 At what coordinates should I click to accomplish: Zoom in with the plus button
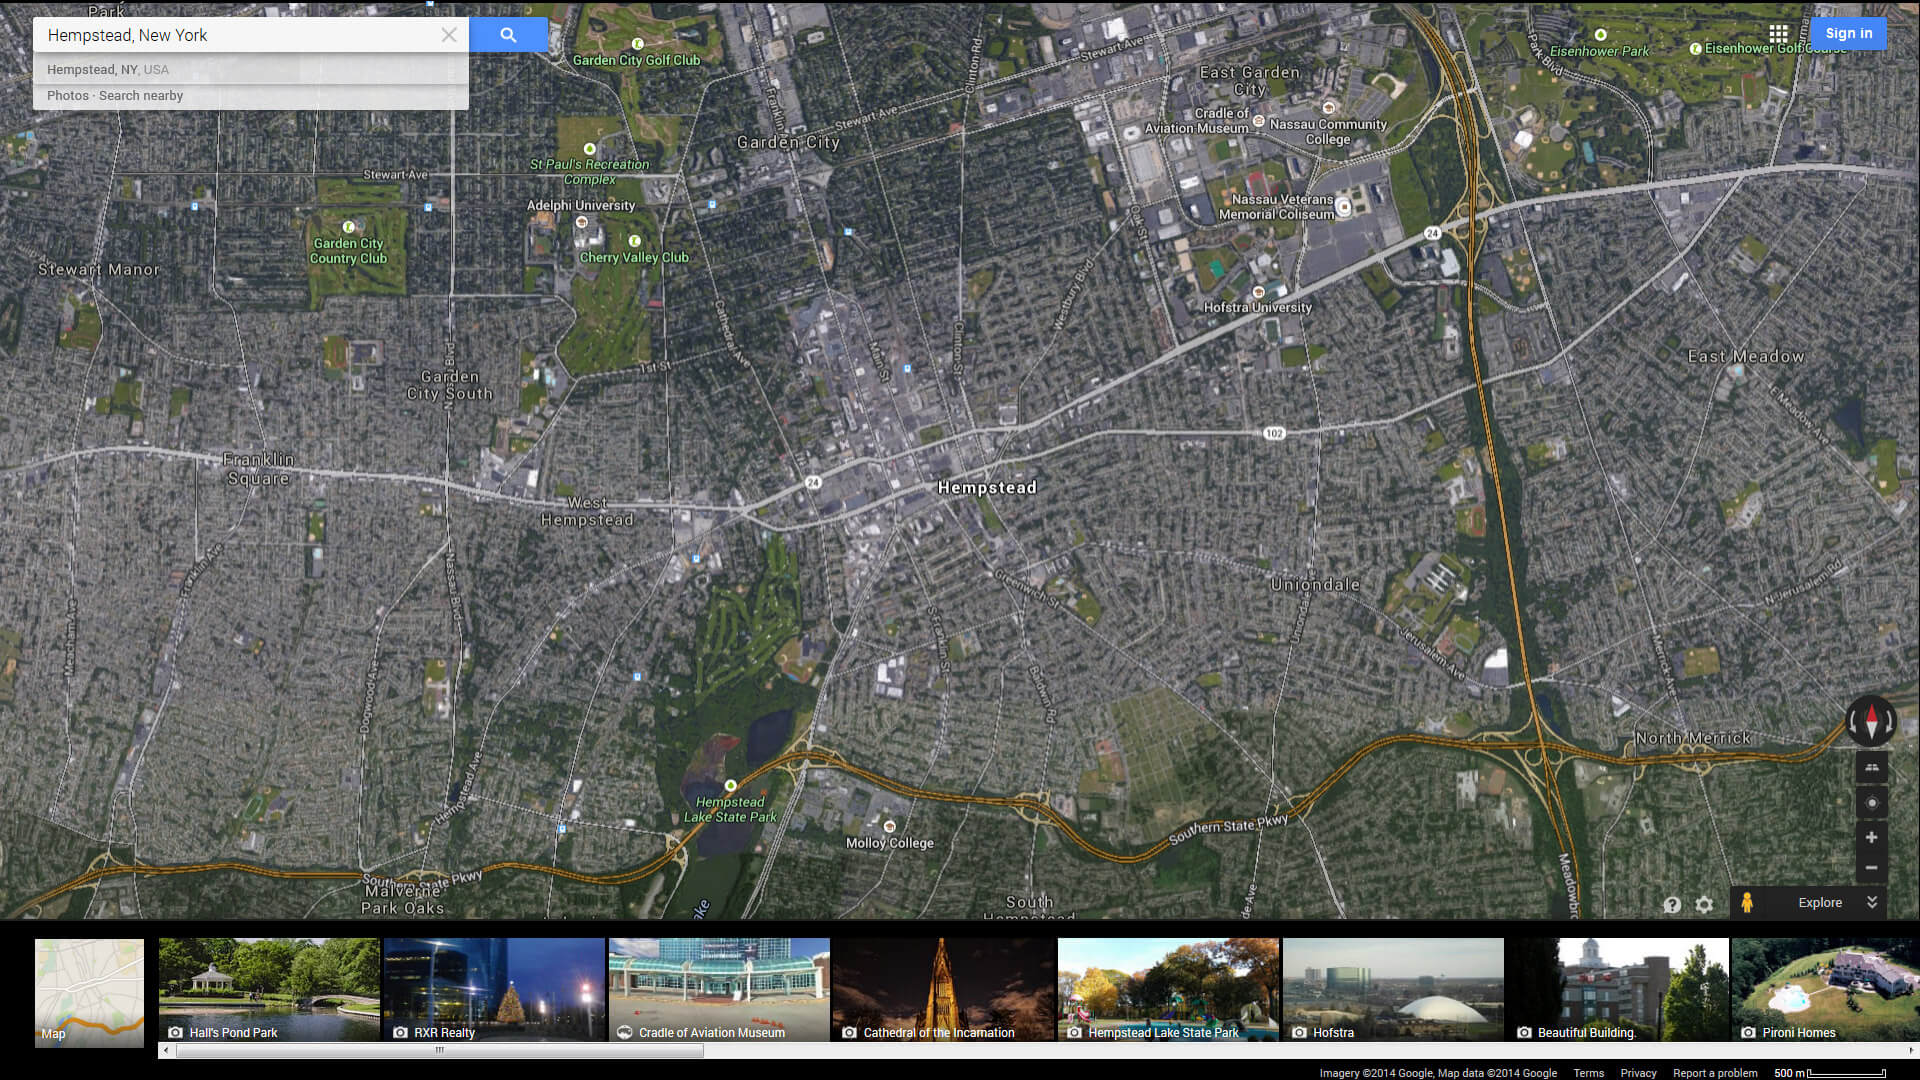point(1871,837)
